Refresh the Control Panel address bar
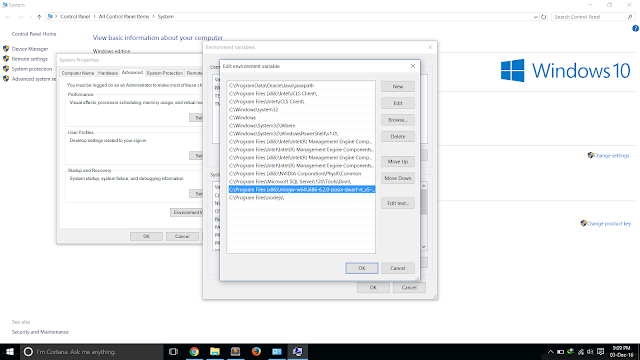The image size is (640, 360). coord(543,17)
